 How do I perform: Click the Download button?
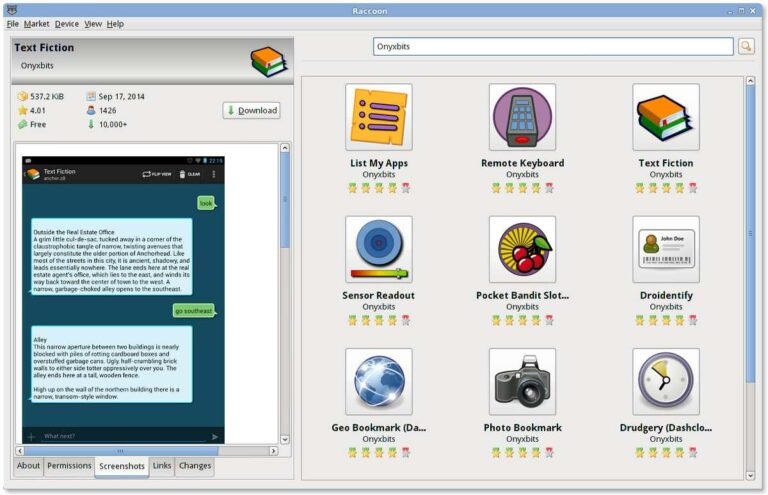(252, 110)
